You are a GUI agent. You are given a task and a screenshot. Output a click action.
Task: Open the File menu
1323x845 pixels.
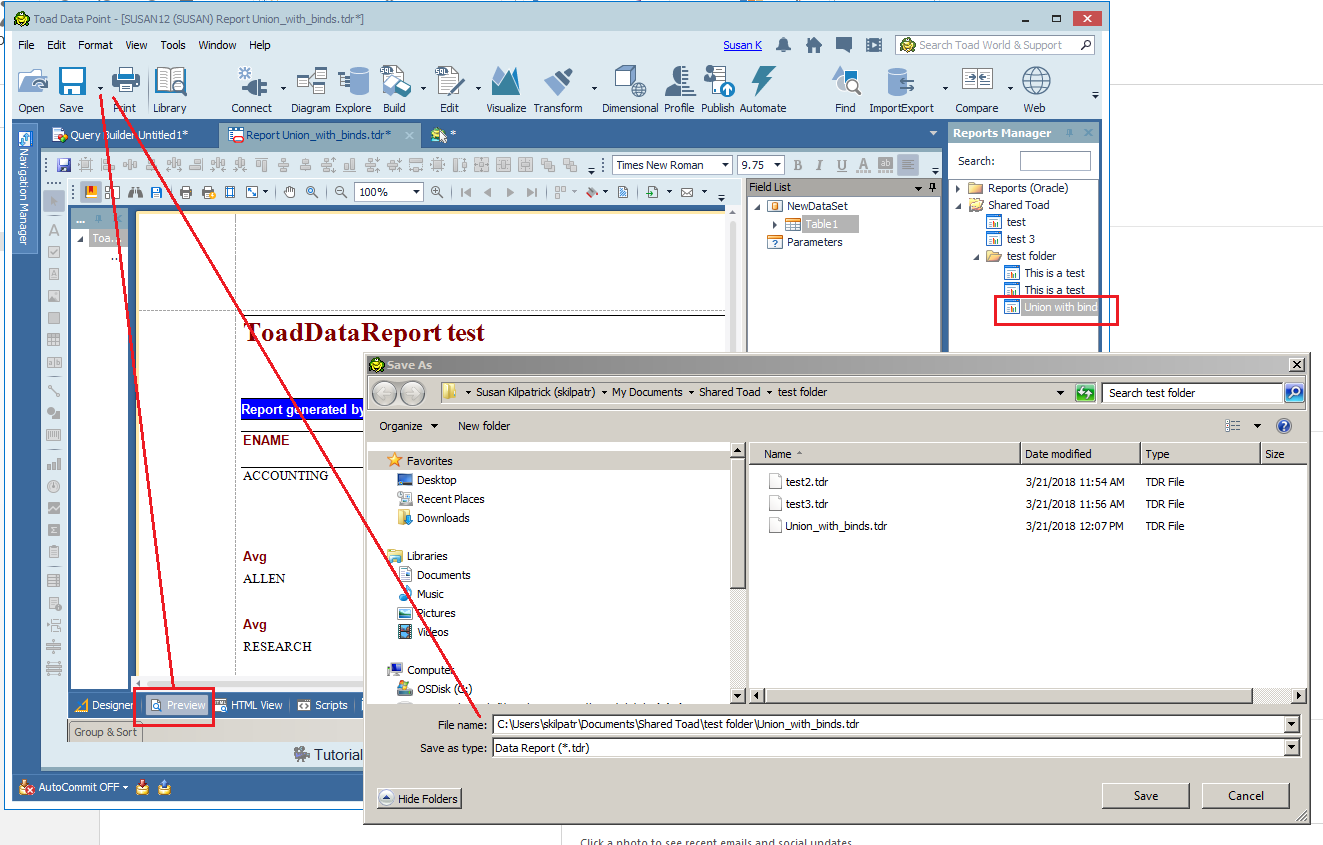point(26,45)
